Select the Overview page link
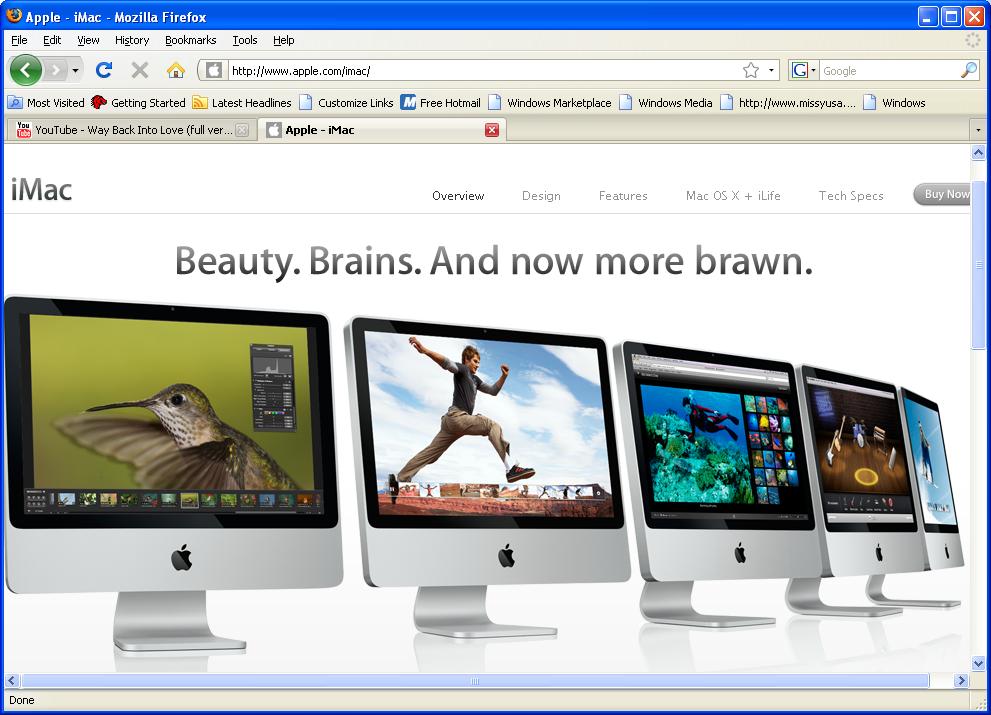This screenshot has width=991, height=715. [x=458, y=196]
